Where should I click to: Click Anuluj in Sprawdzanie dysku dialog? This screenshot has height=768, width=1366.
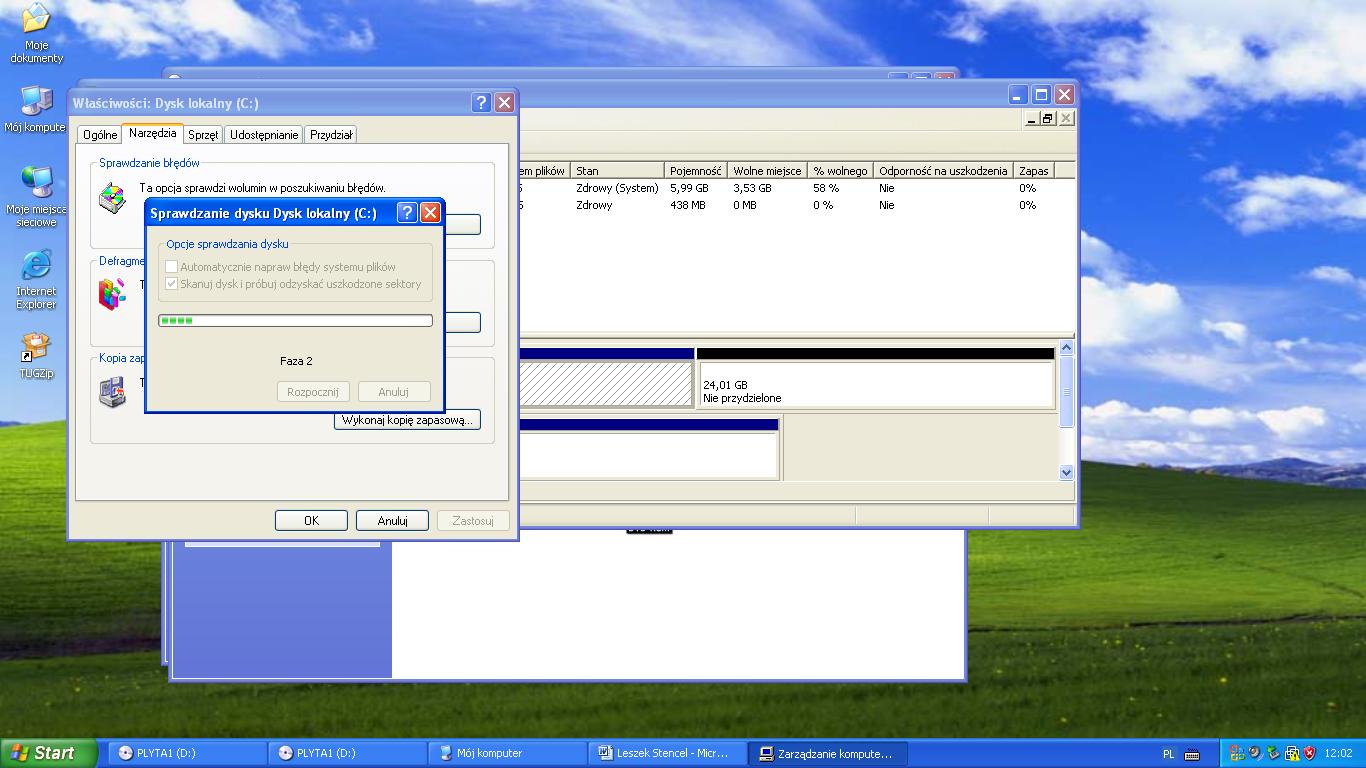[394, 392]
